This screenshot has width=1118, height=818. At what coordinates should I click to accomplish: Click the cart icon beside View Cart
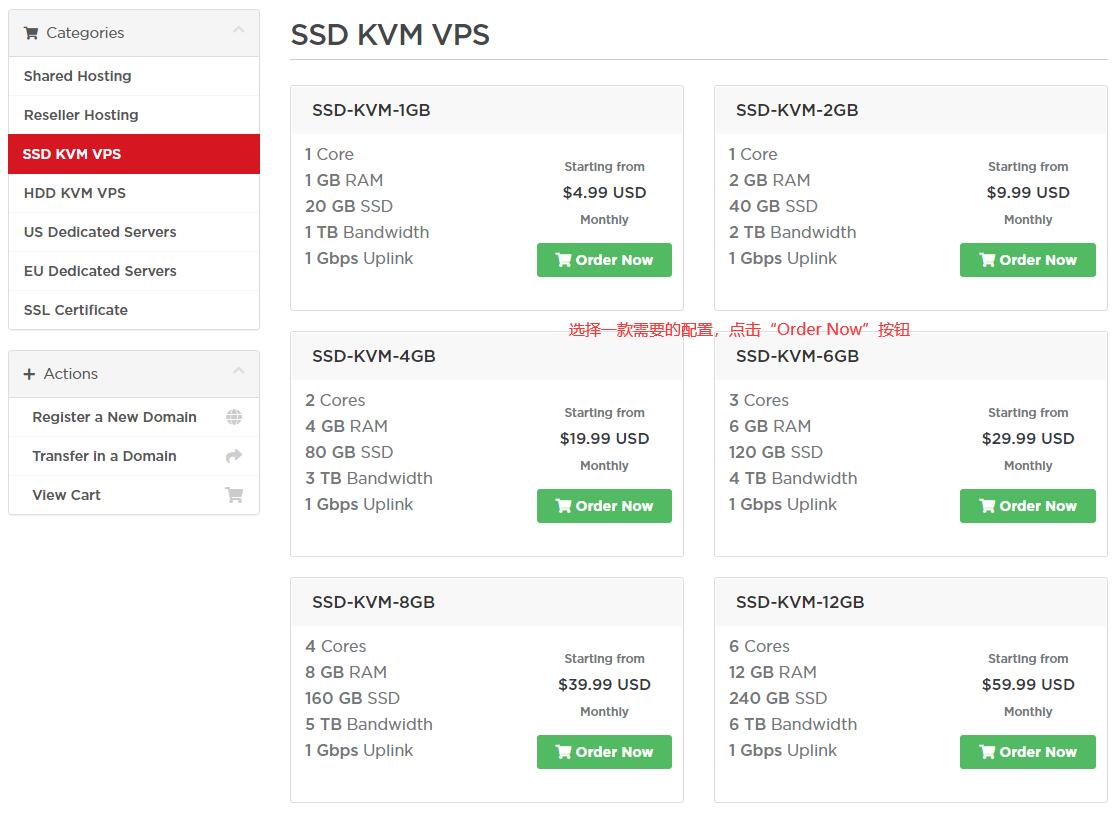(x=234, y=495)
